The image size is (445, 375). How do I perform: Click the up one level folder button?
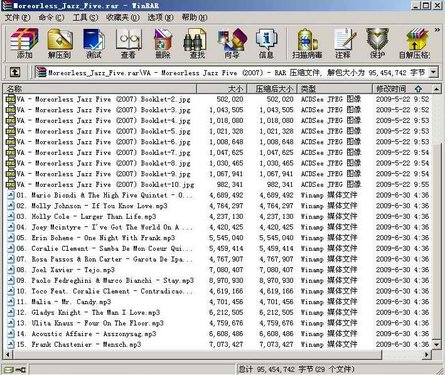pyautogui.click(x=15, y=72)
